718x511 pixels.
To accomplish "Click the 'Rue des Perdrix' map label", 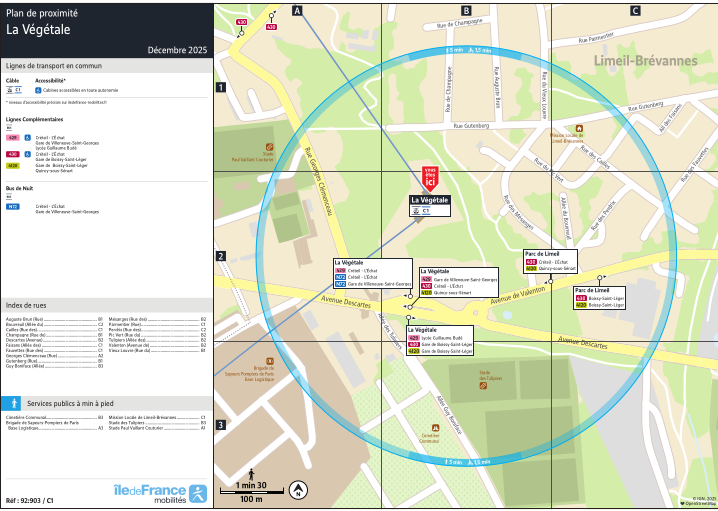I will 603,216.
